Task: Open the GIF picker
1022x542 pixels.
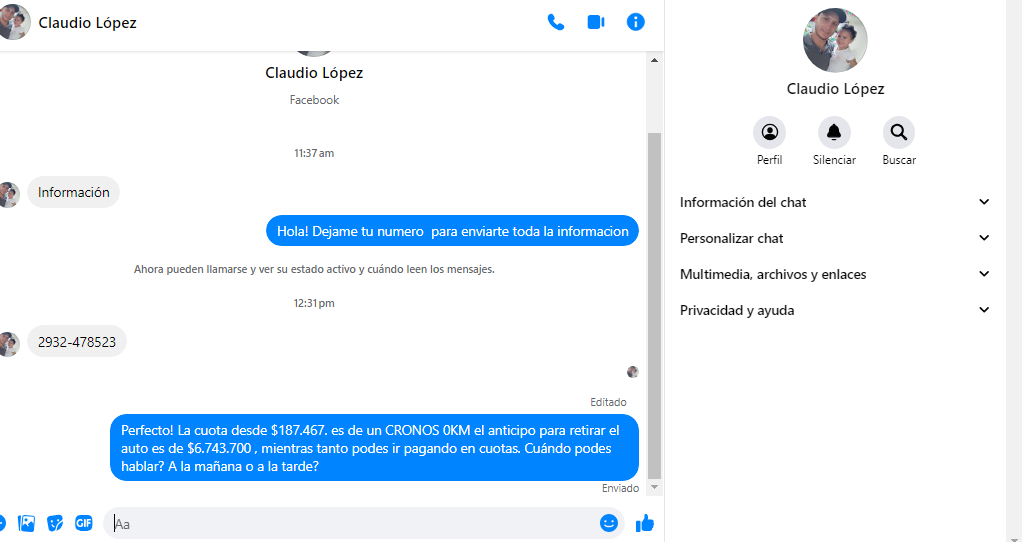Action: 83,523
